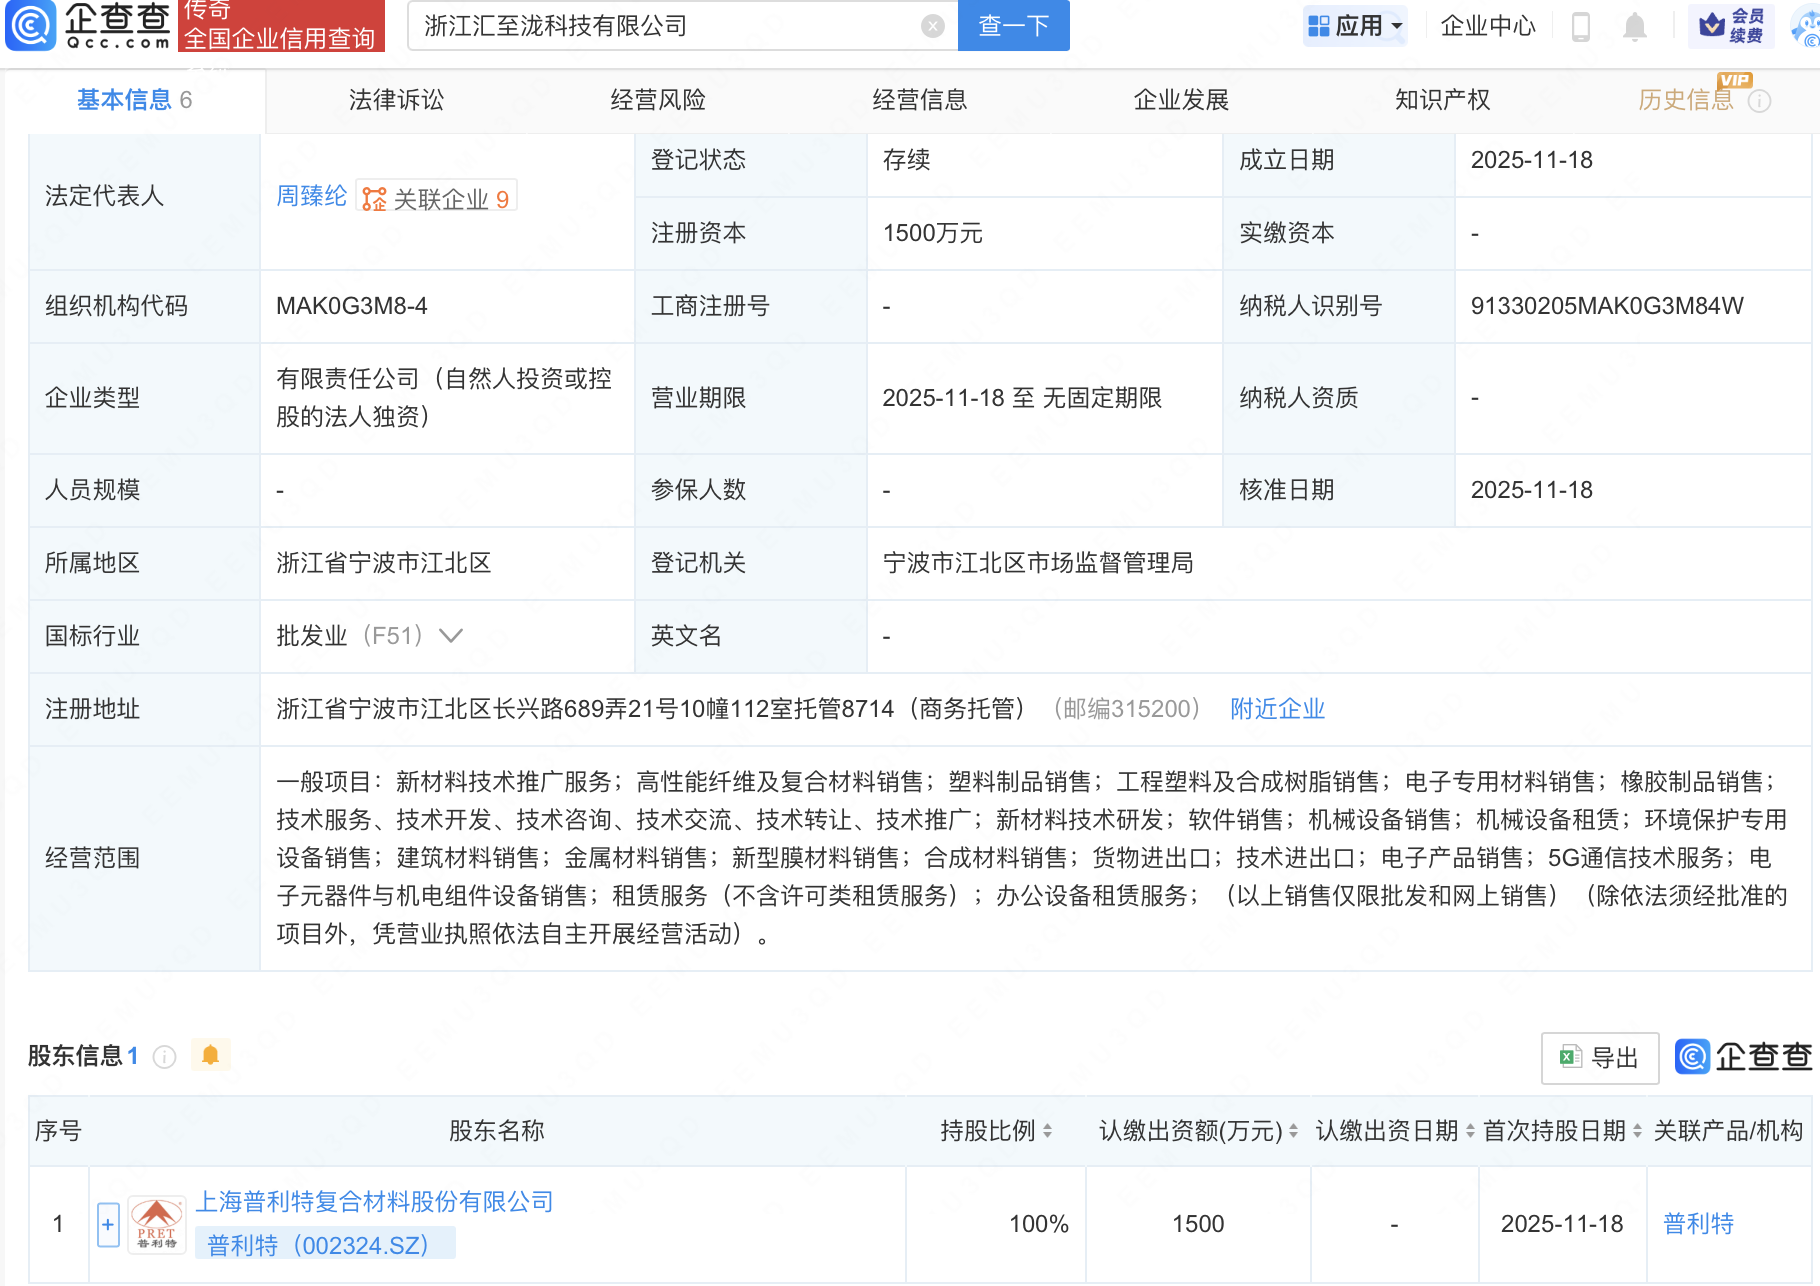Expand the shareholder row plus button

click(x=108, y=1224)
